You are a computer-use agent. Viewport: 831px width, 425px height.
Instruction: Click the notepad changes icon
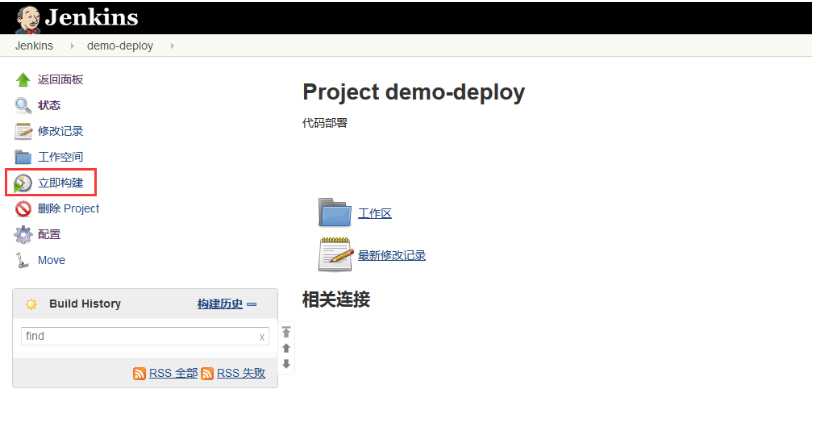tap(23, 131)
